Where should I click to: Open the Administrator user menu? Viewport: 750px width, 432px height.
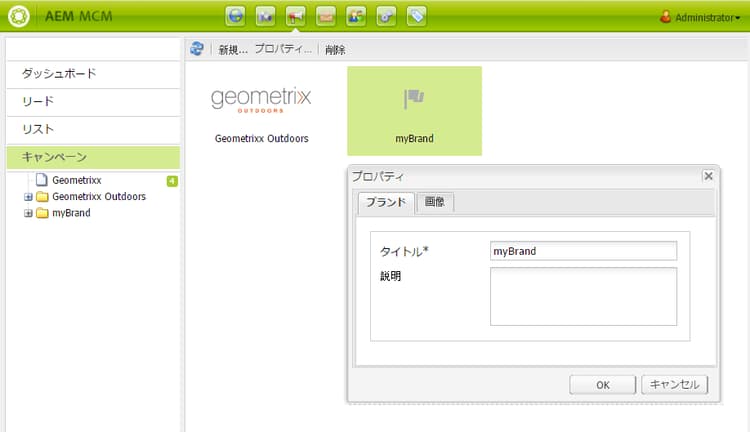click(x=700, y=18)
